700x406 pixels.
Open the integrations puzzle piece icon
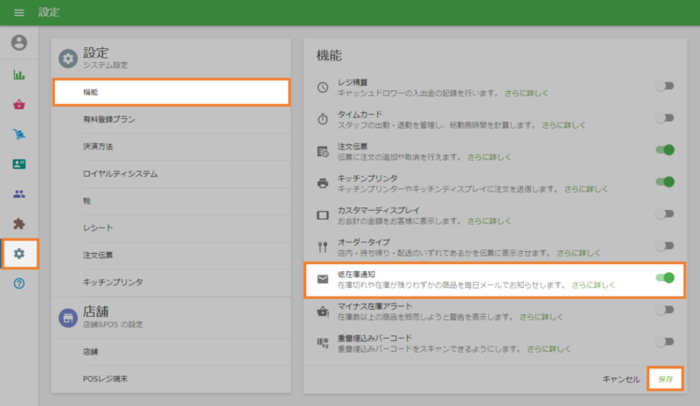(x=18, y=224)
